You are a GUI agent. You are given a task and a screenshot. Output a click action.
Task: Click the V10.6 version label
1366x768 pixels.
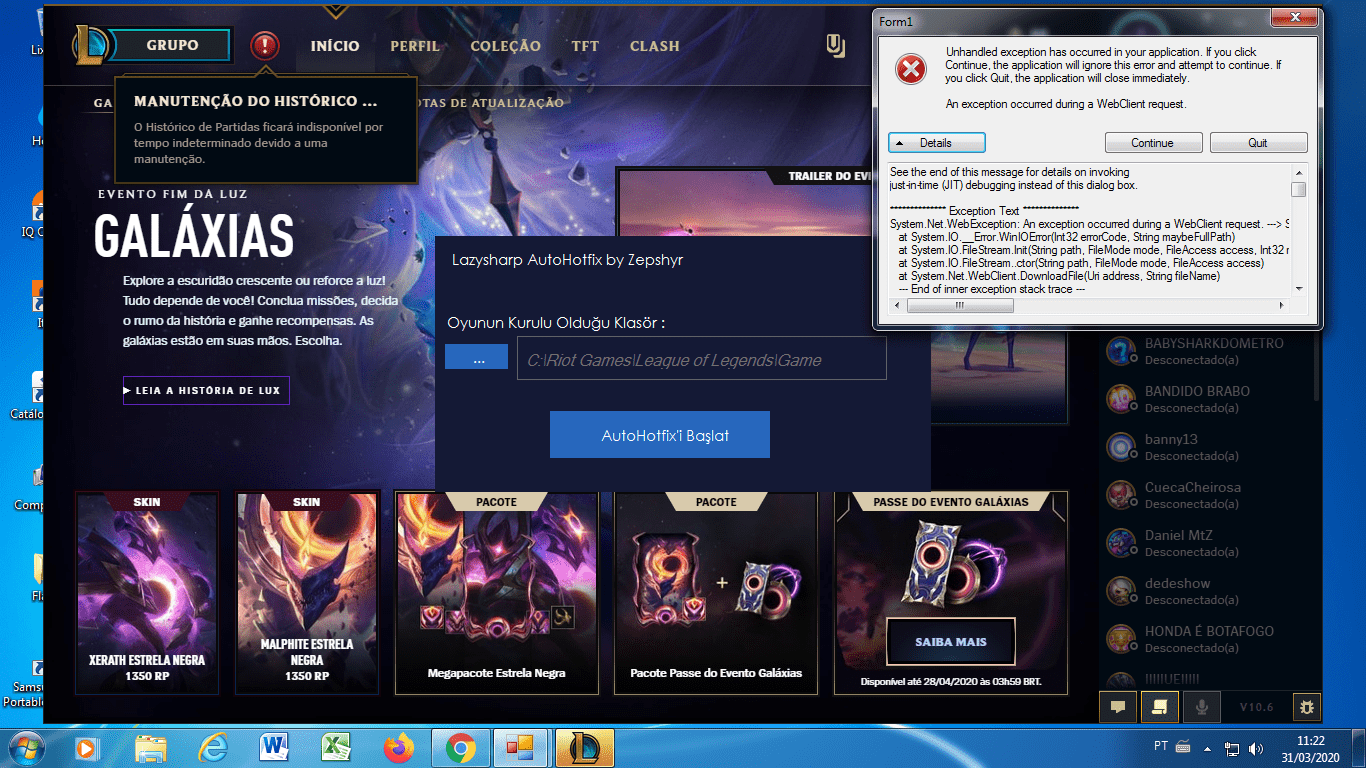(x=1257, y=707)
